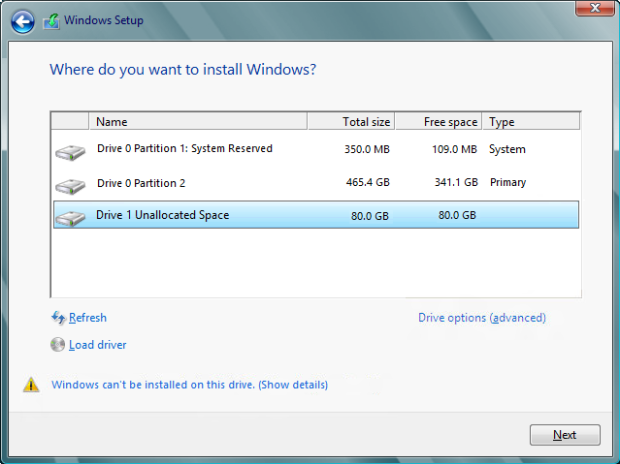Close the Windows Setup window
Viewport: 620px width, 464px height.
tap(595, 8)
